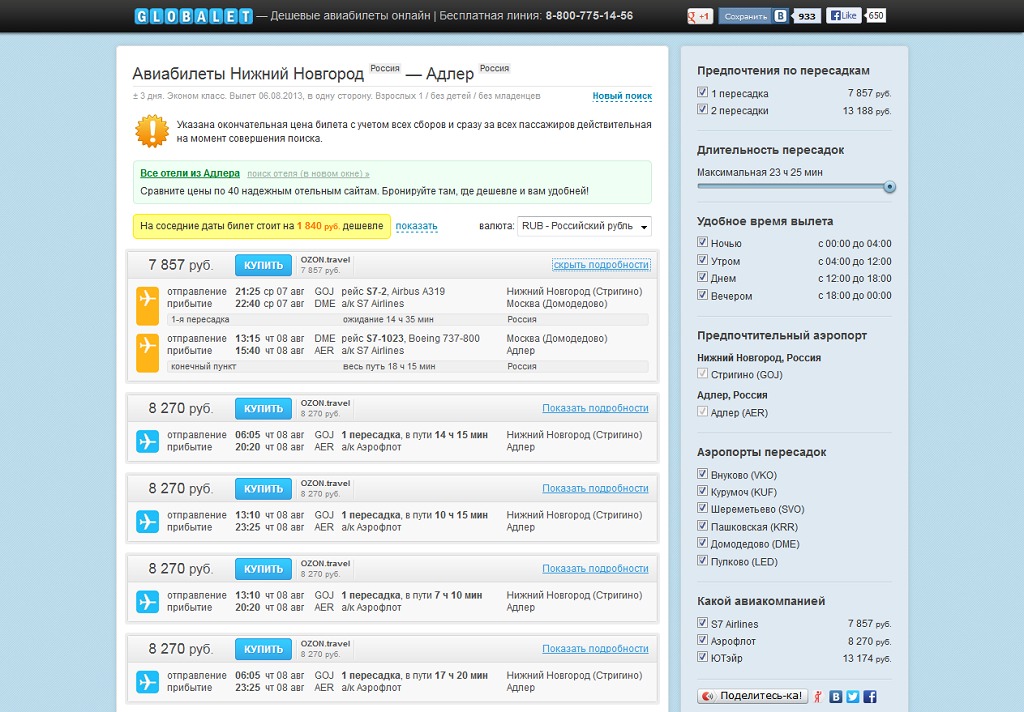Adjust the layover duration slider handle

889,187
